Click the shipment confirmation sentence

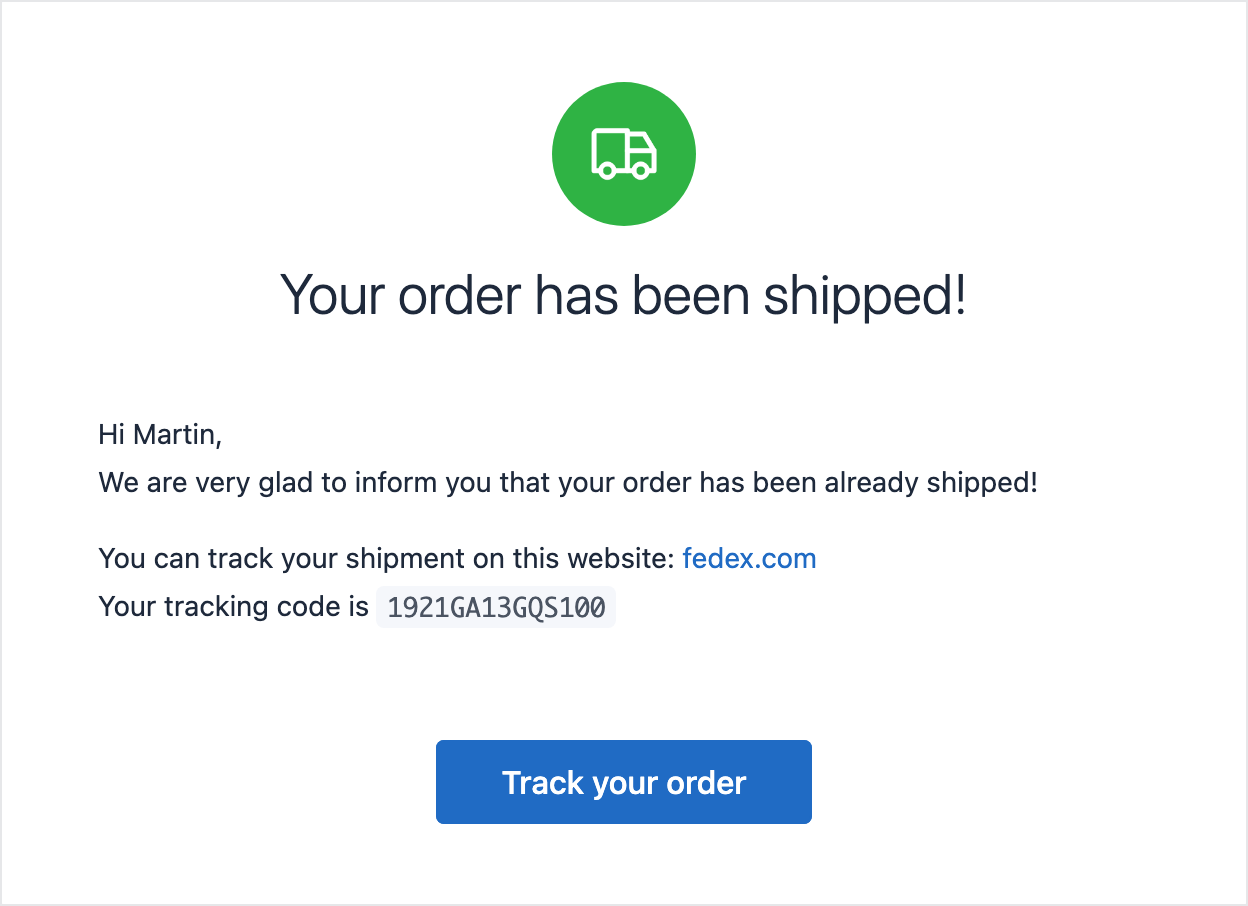[x=568, y=482]
